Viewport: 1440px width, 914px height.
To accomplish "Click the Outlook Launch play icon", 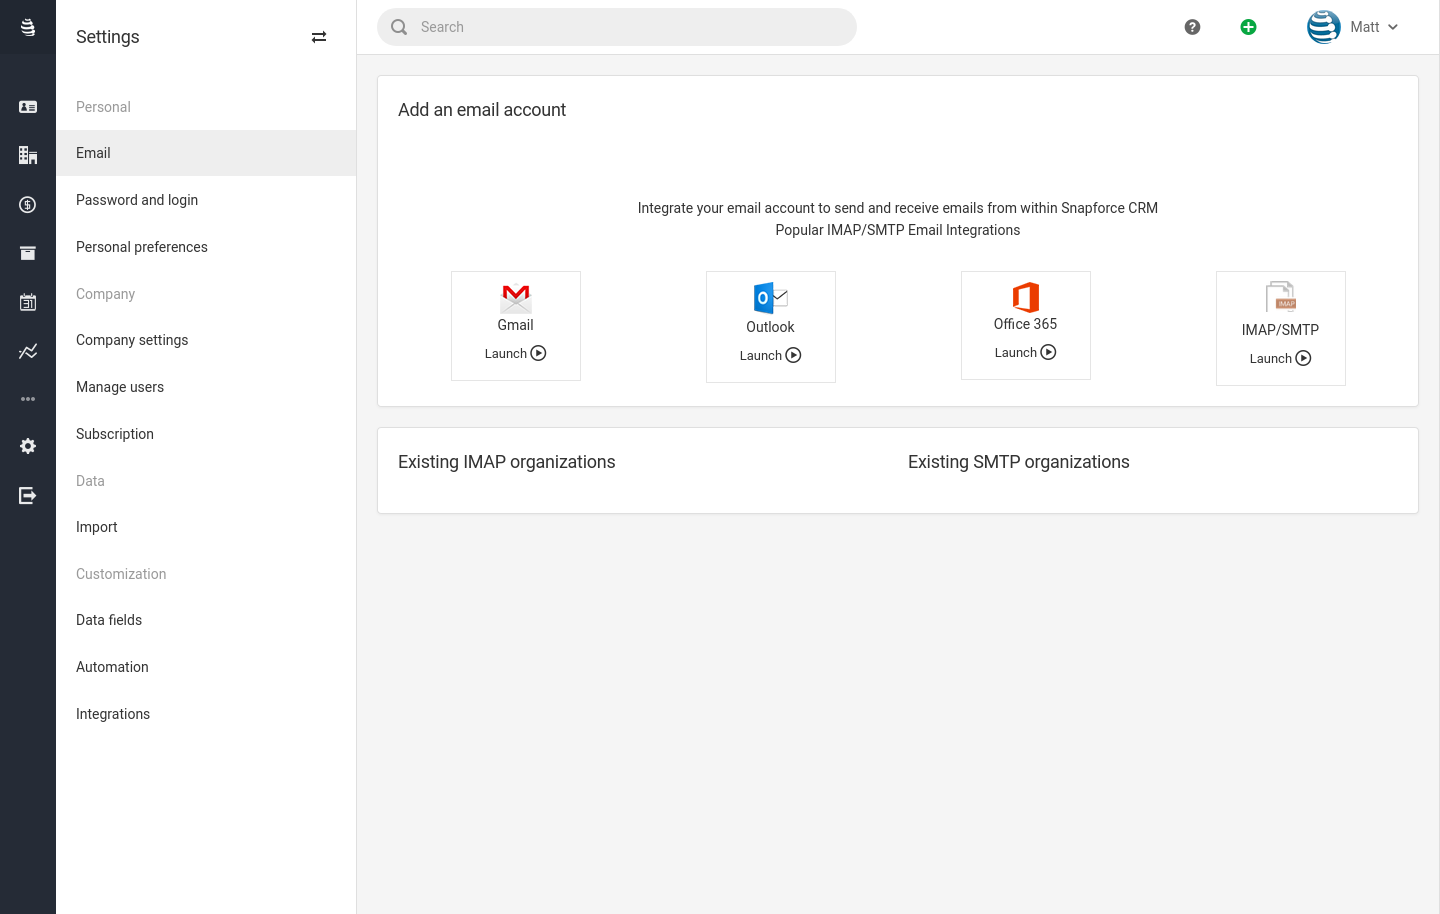I will coord(794,355).
